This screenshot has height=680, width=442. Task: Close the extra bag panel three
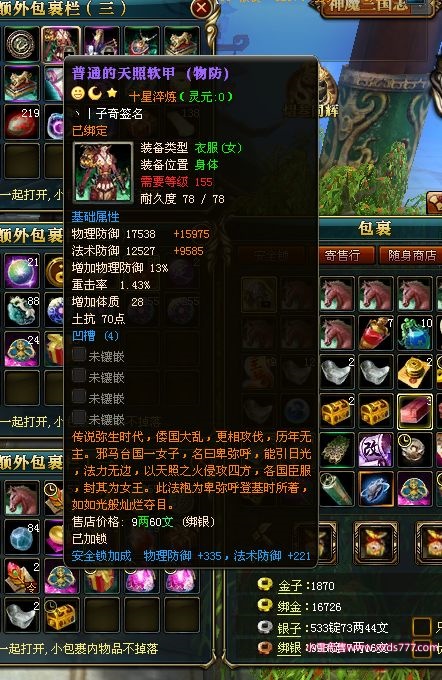(x=201, y=8)
